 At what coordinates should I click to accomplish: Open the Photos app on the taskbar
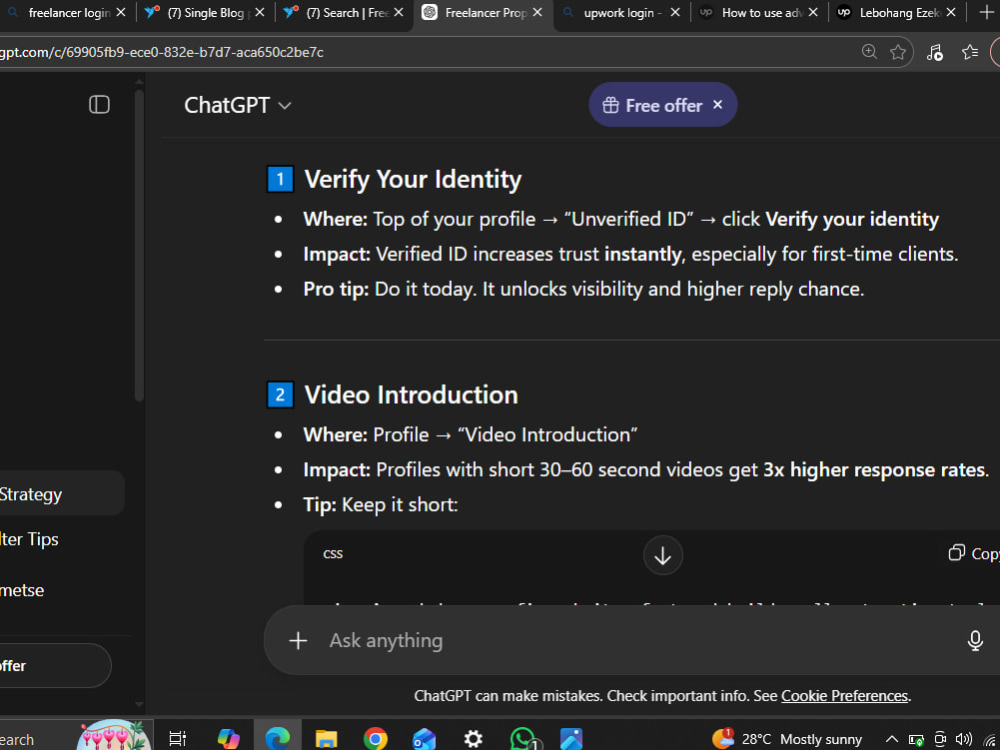click(571, 739)
